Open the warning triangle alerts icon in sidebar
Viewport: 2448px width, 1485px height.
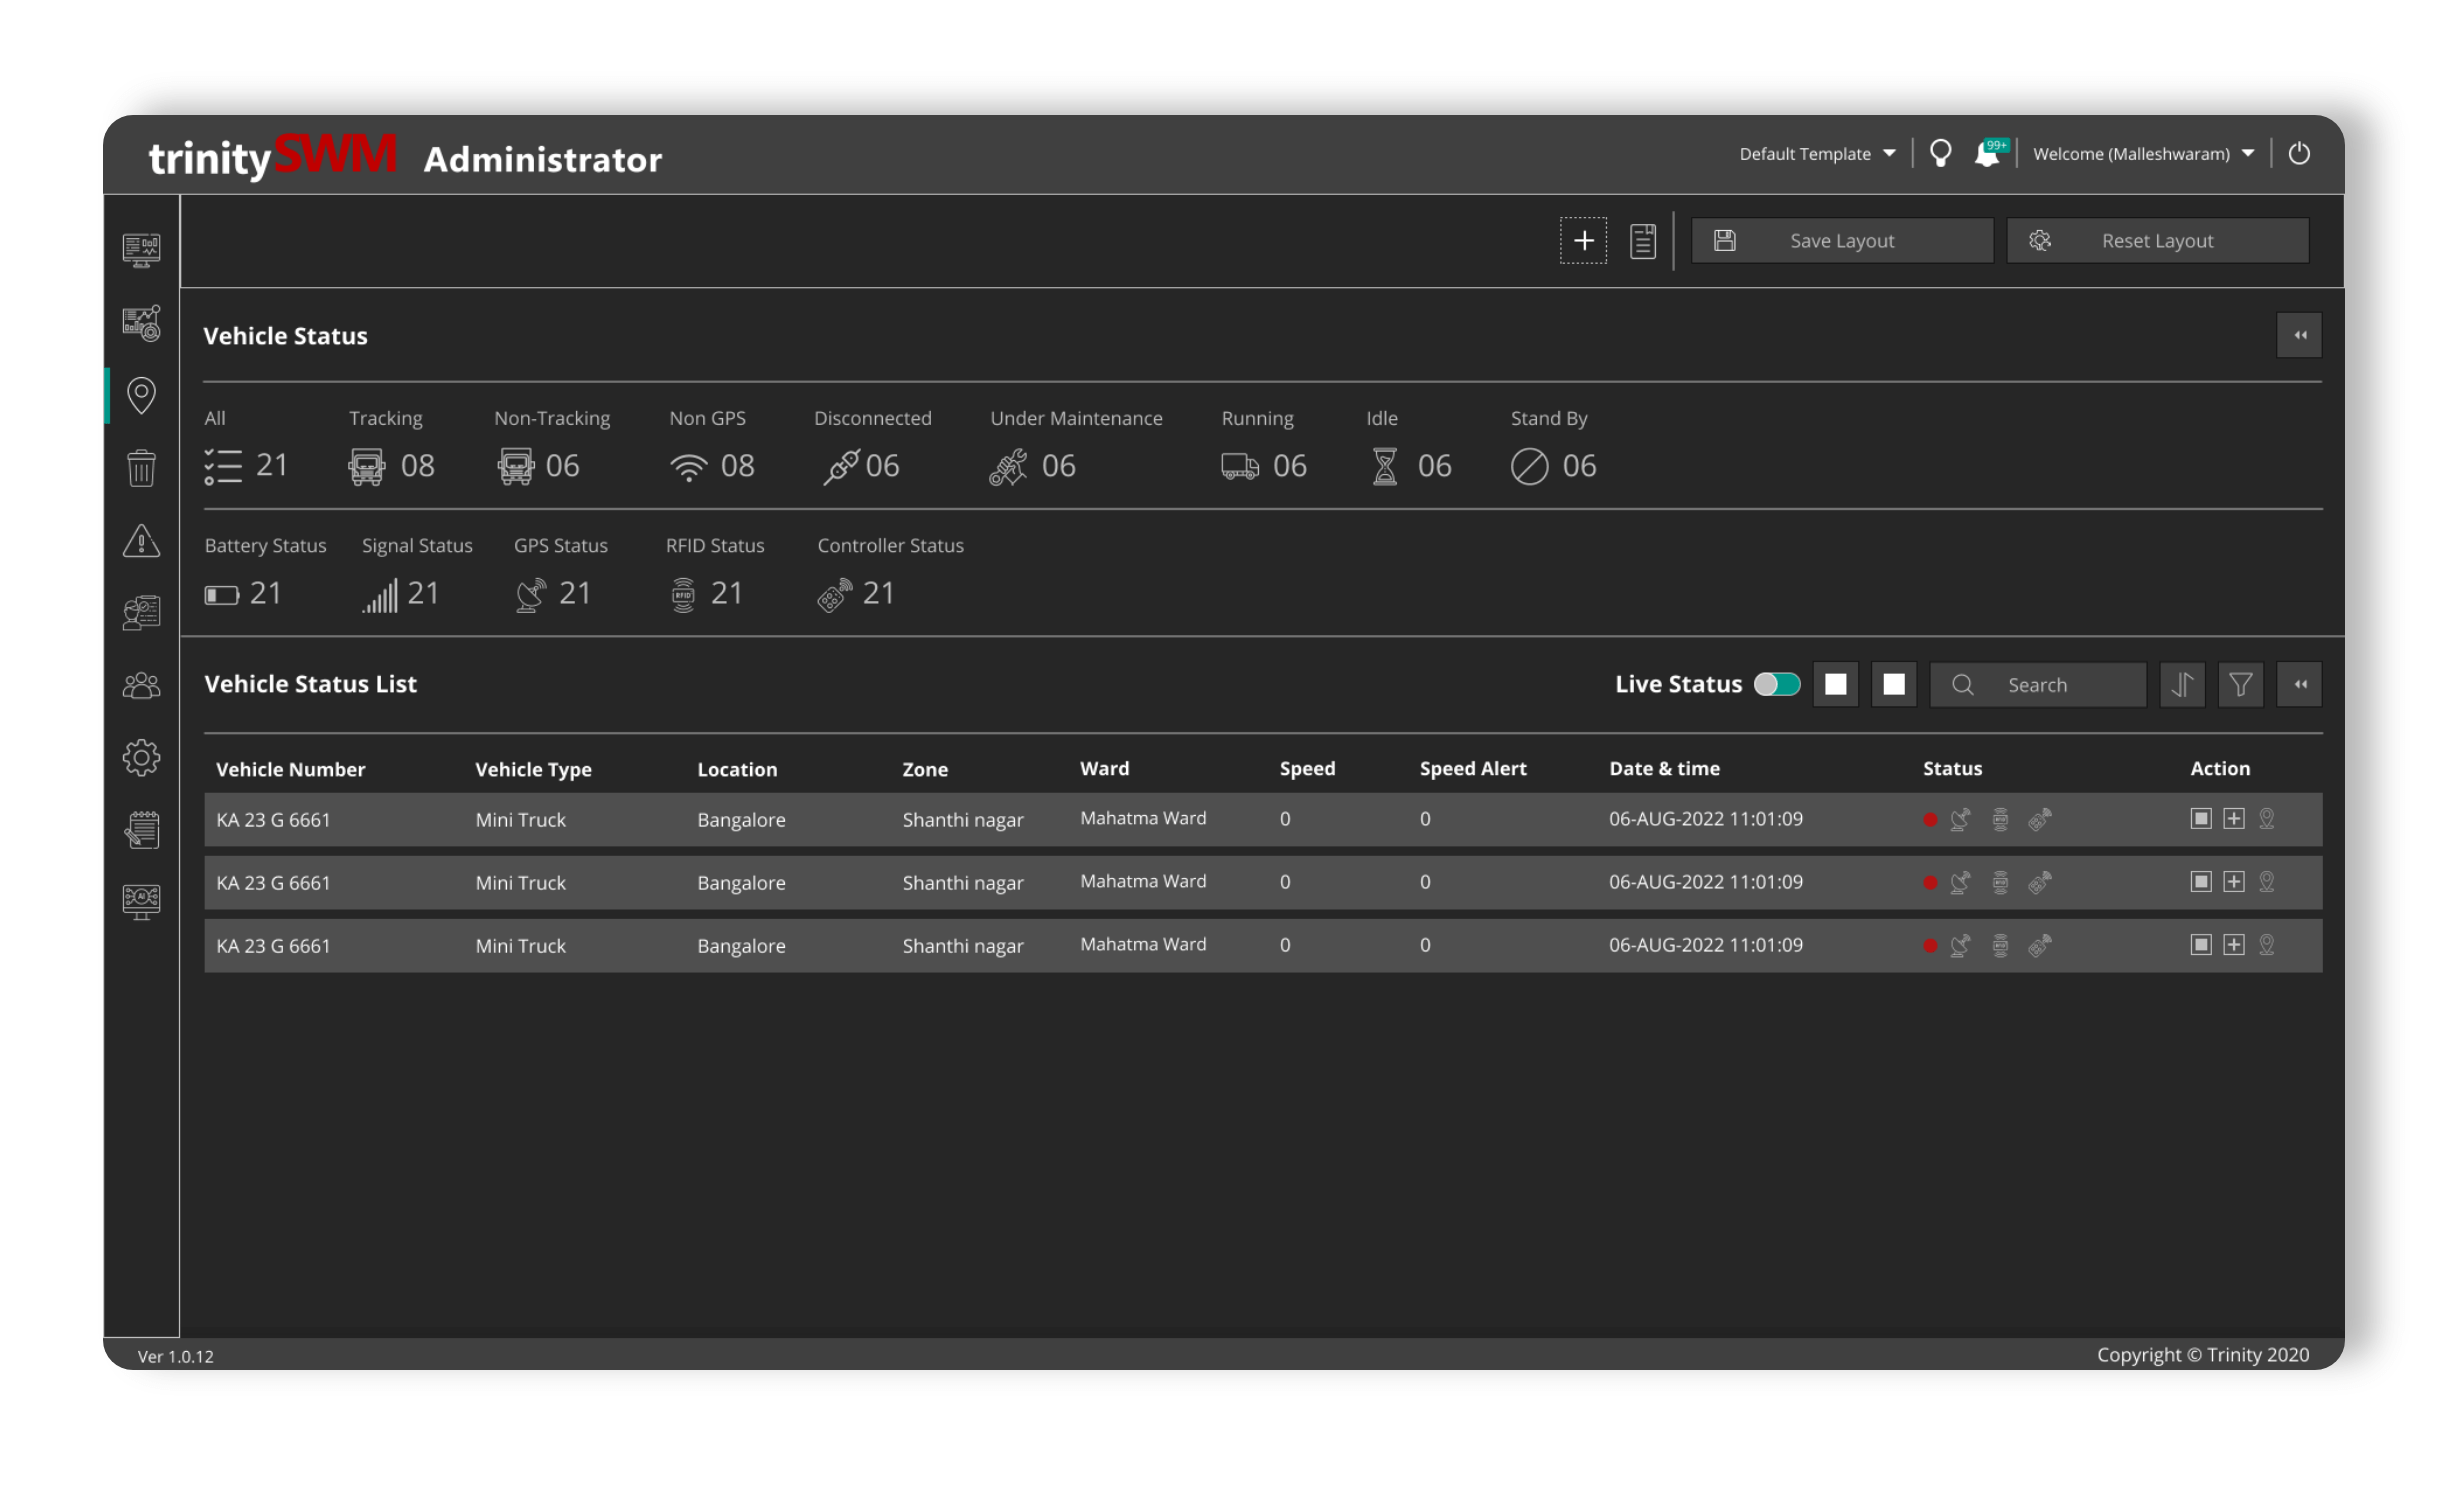[x=141, y=540]
